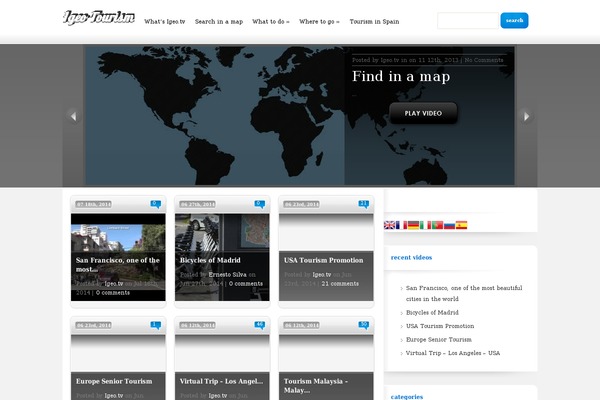Open the Tourism in Spain menu item
Viewport: 600px width, 400px height.
point(374,21)
